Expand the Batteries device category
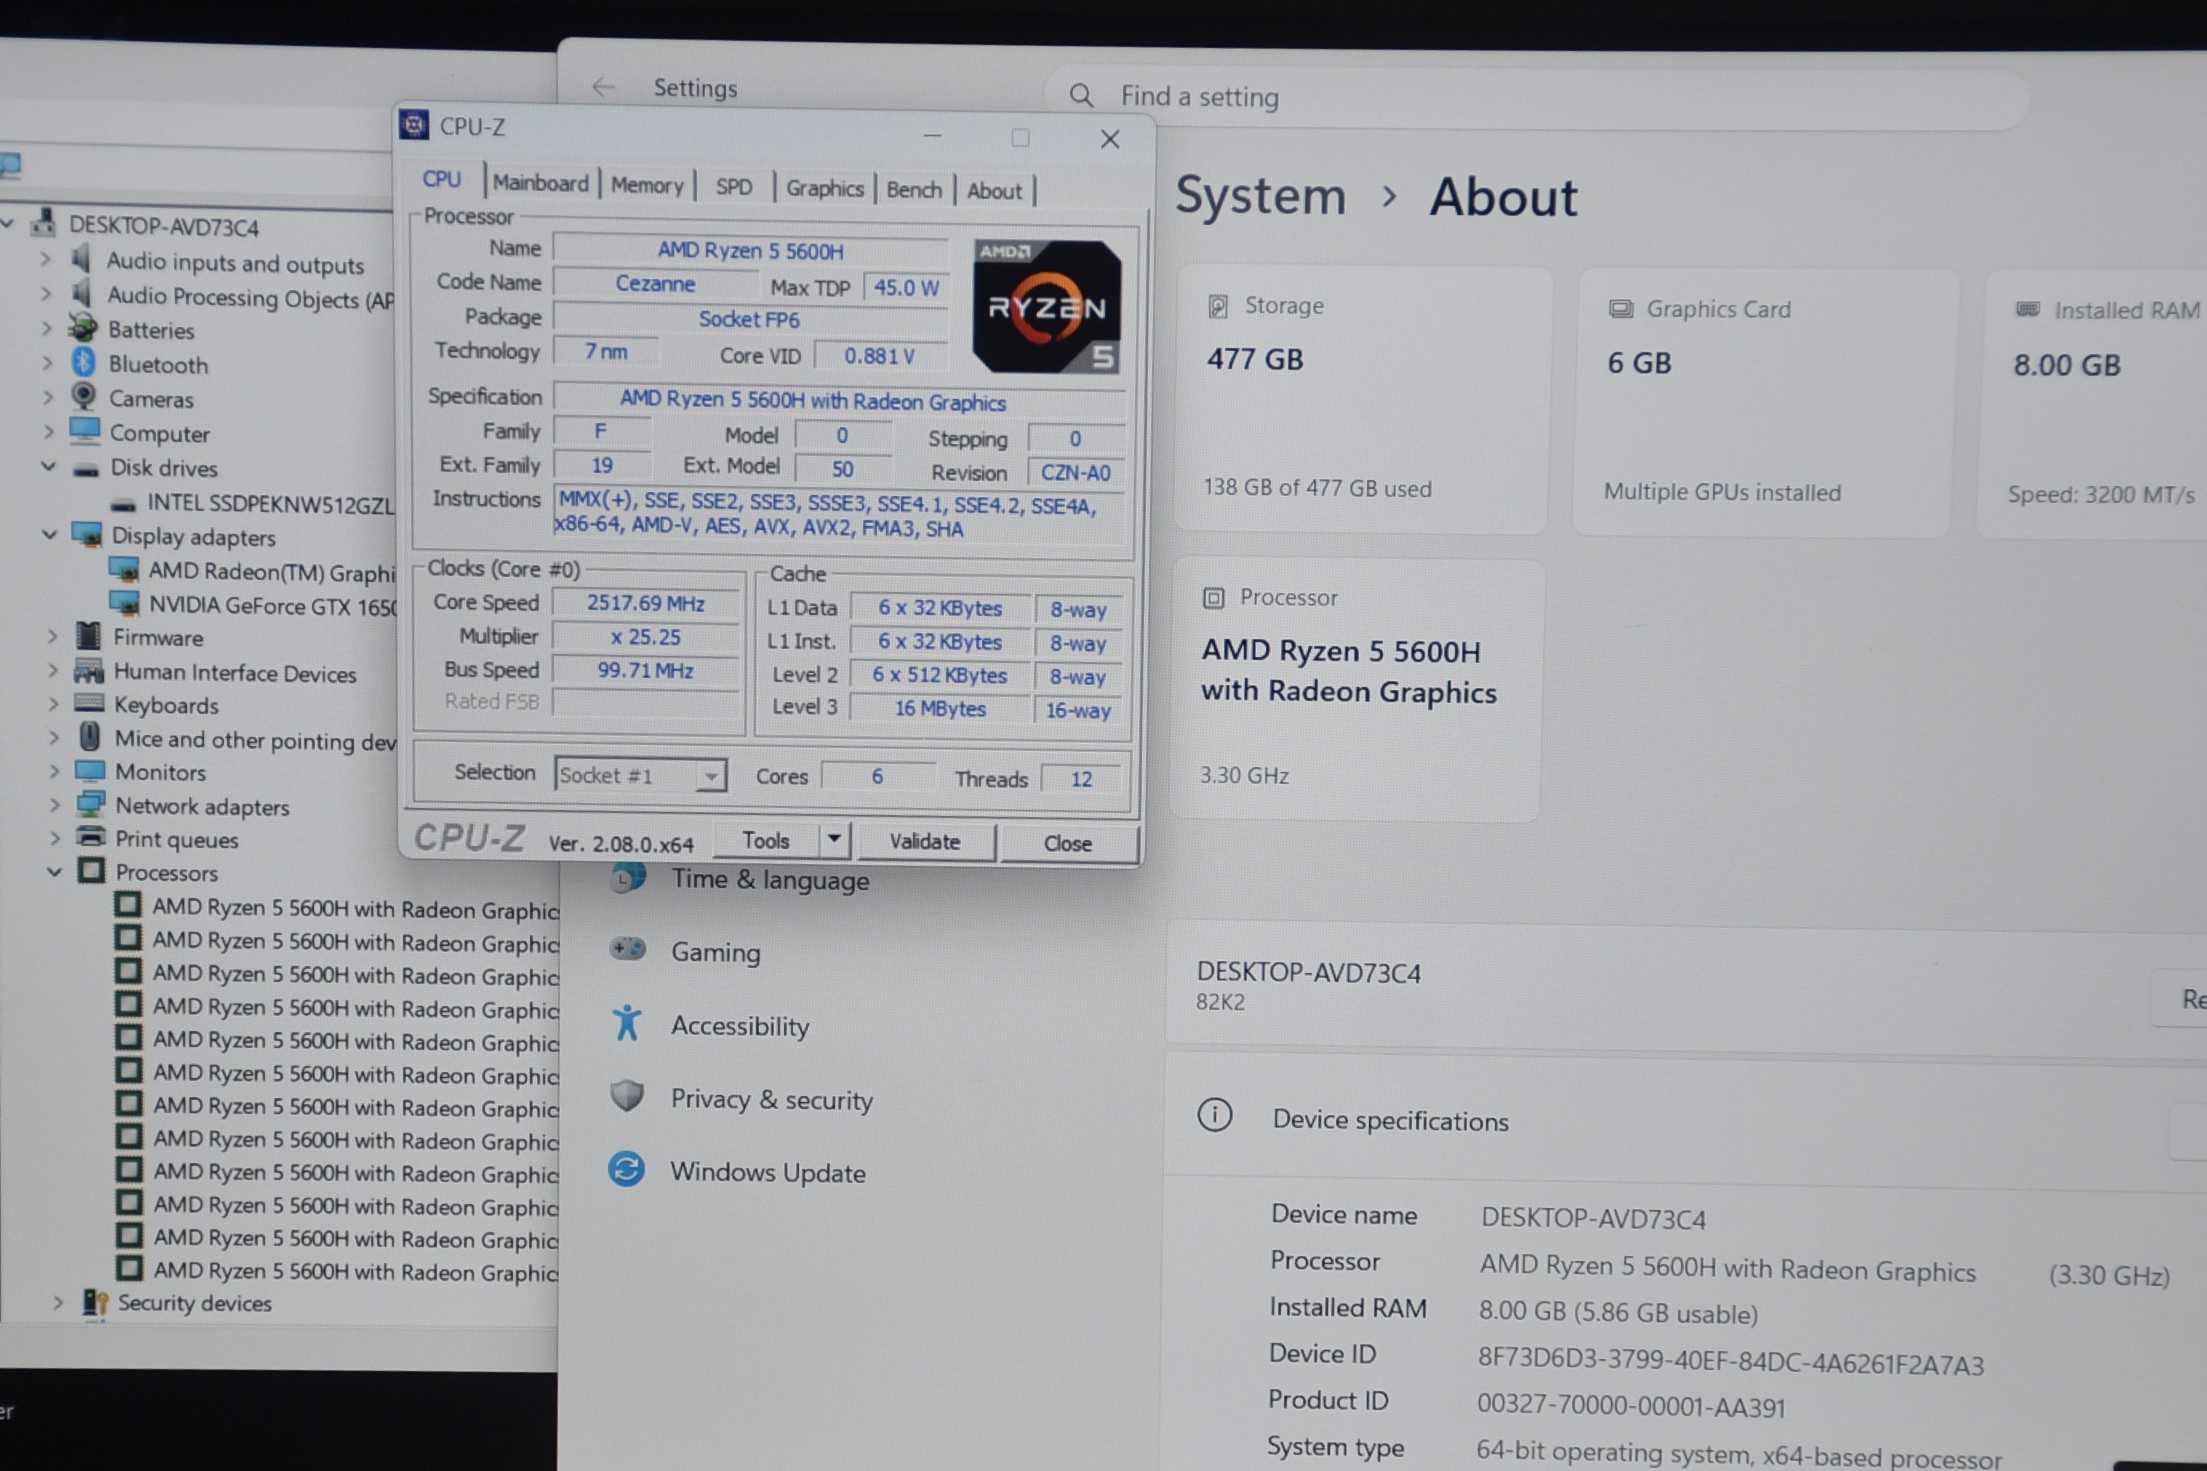Image resolution: width=2207 pixels, height=1471 pixels. point(46,328)
